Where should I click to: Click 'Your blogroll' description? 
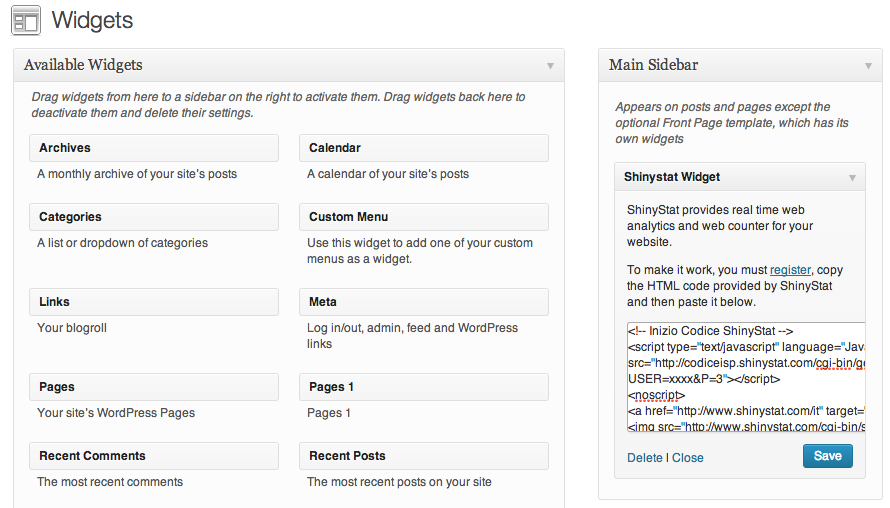click(72, 328)
